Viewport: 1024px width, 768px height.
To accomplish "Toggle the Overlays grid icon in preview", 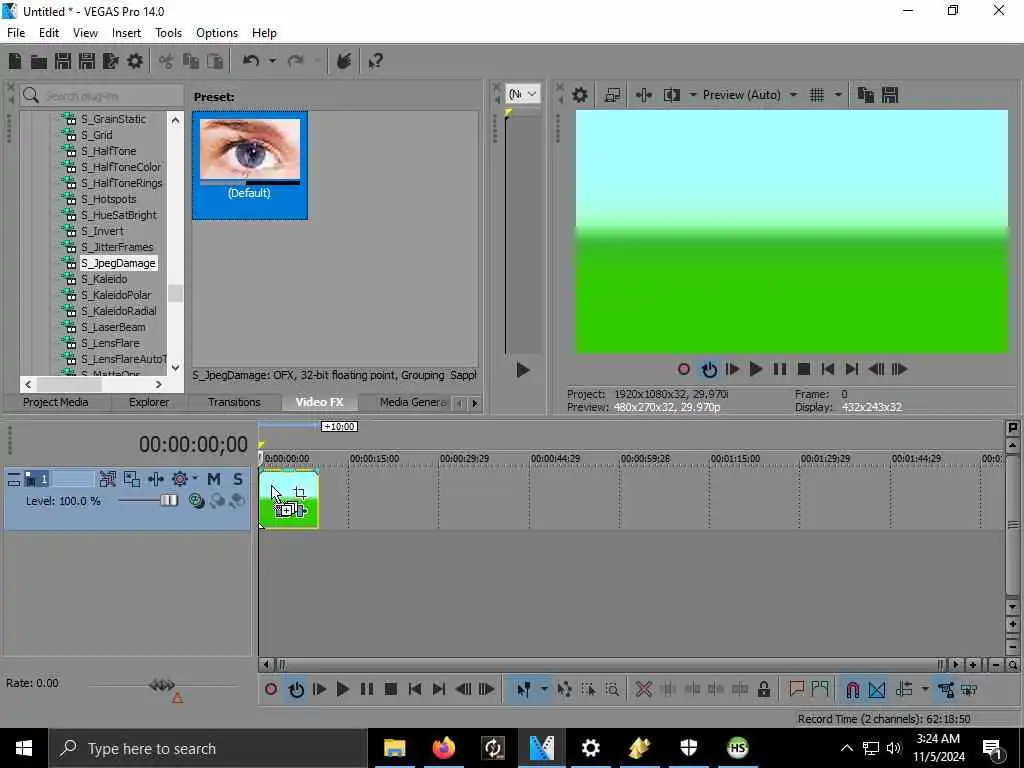I will (816, 95).
